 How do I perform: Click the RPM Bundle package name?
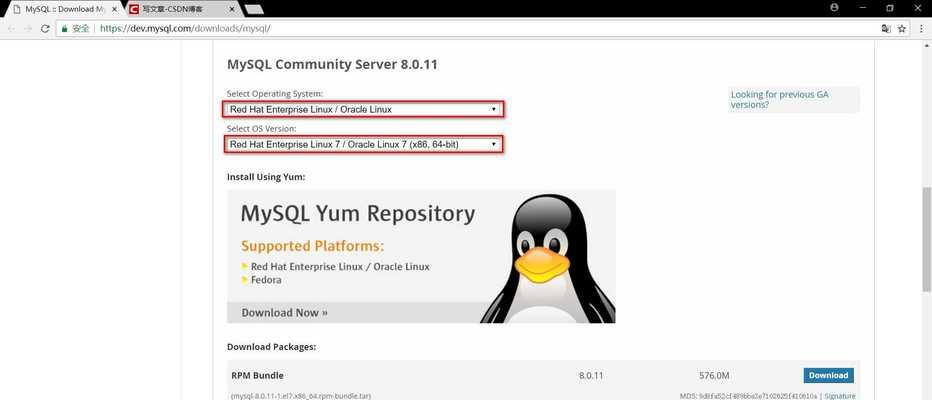pyautogui.click(x=257, y=376)
